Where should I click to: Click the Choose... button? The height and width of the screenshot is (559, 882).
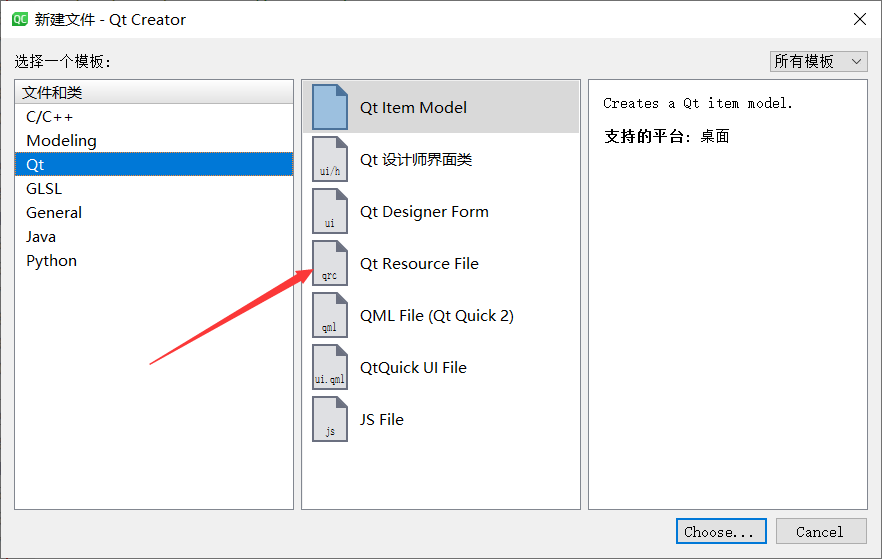721,531
